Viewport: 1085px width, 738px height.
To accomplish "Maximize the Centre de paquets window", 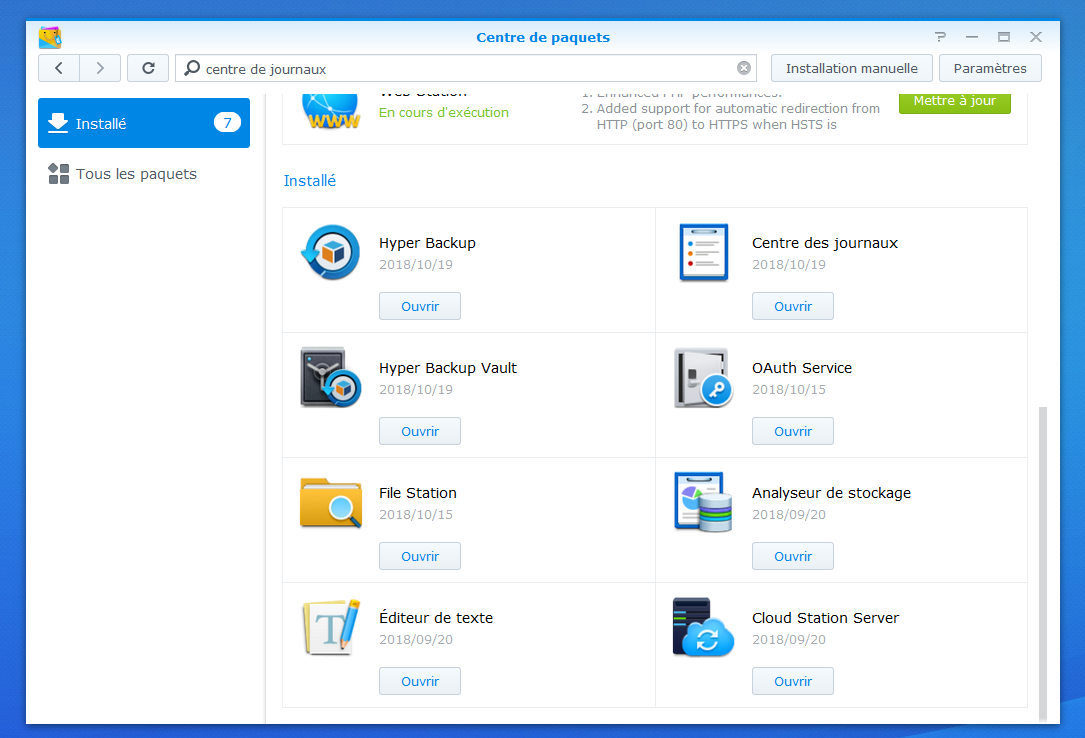I will [x=1003, y=37].
